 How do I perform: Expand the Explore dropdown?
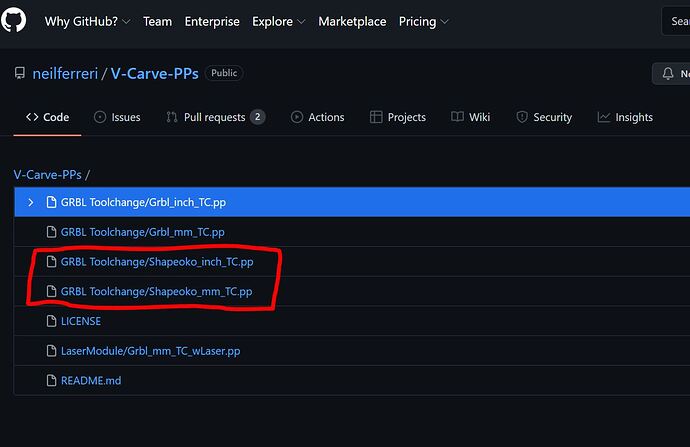point(279,22)
